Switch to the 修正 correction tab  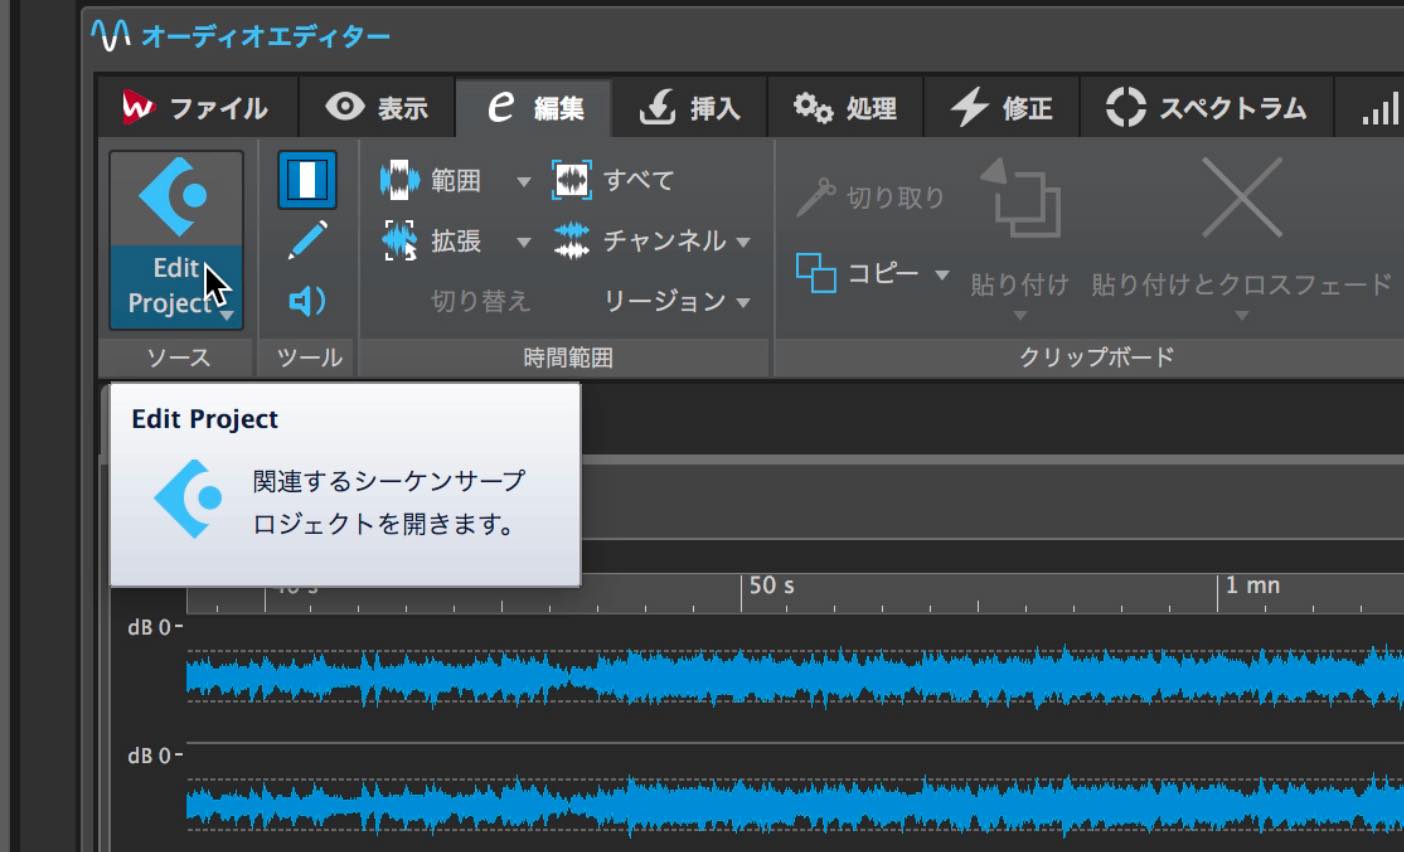1002,108
